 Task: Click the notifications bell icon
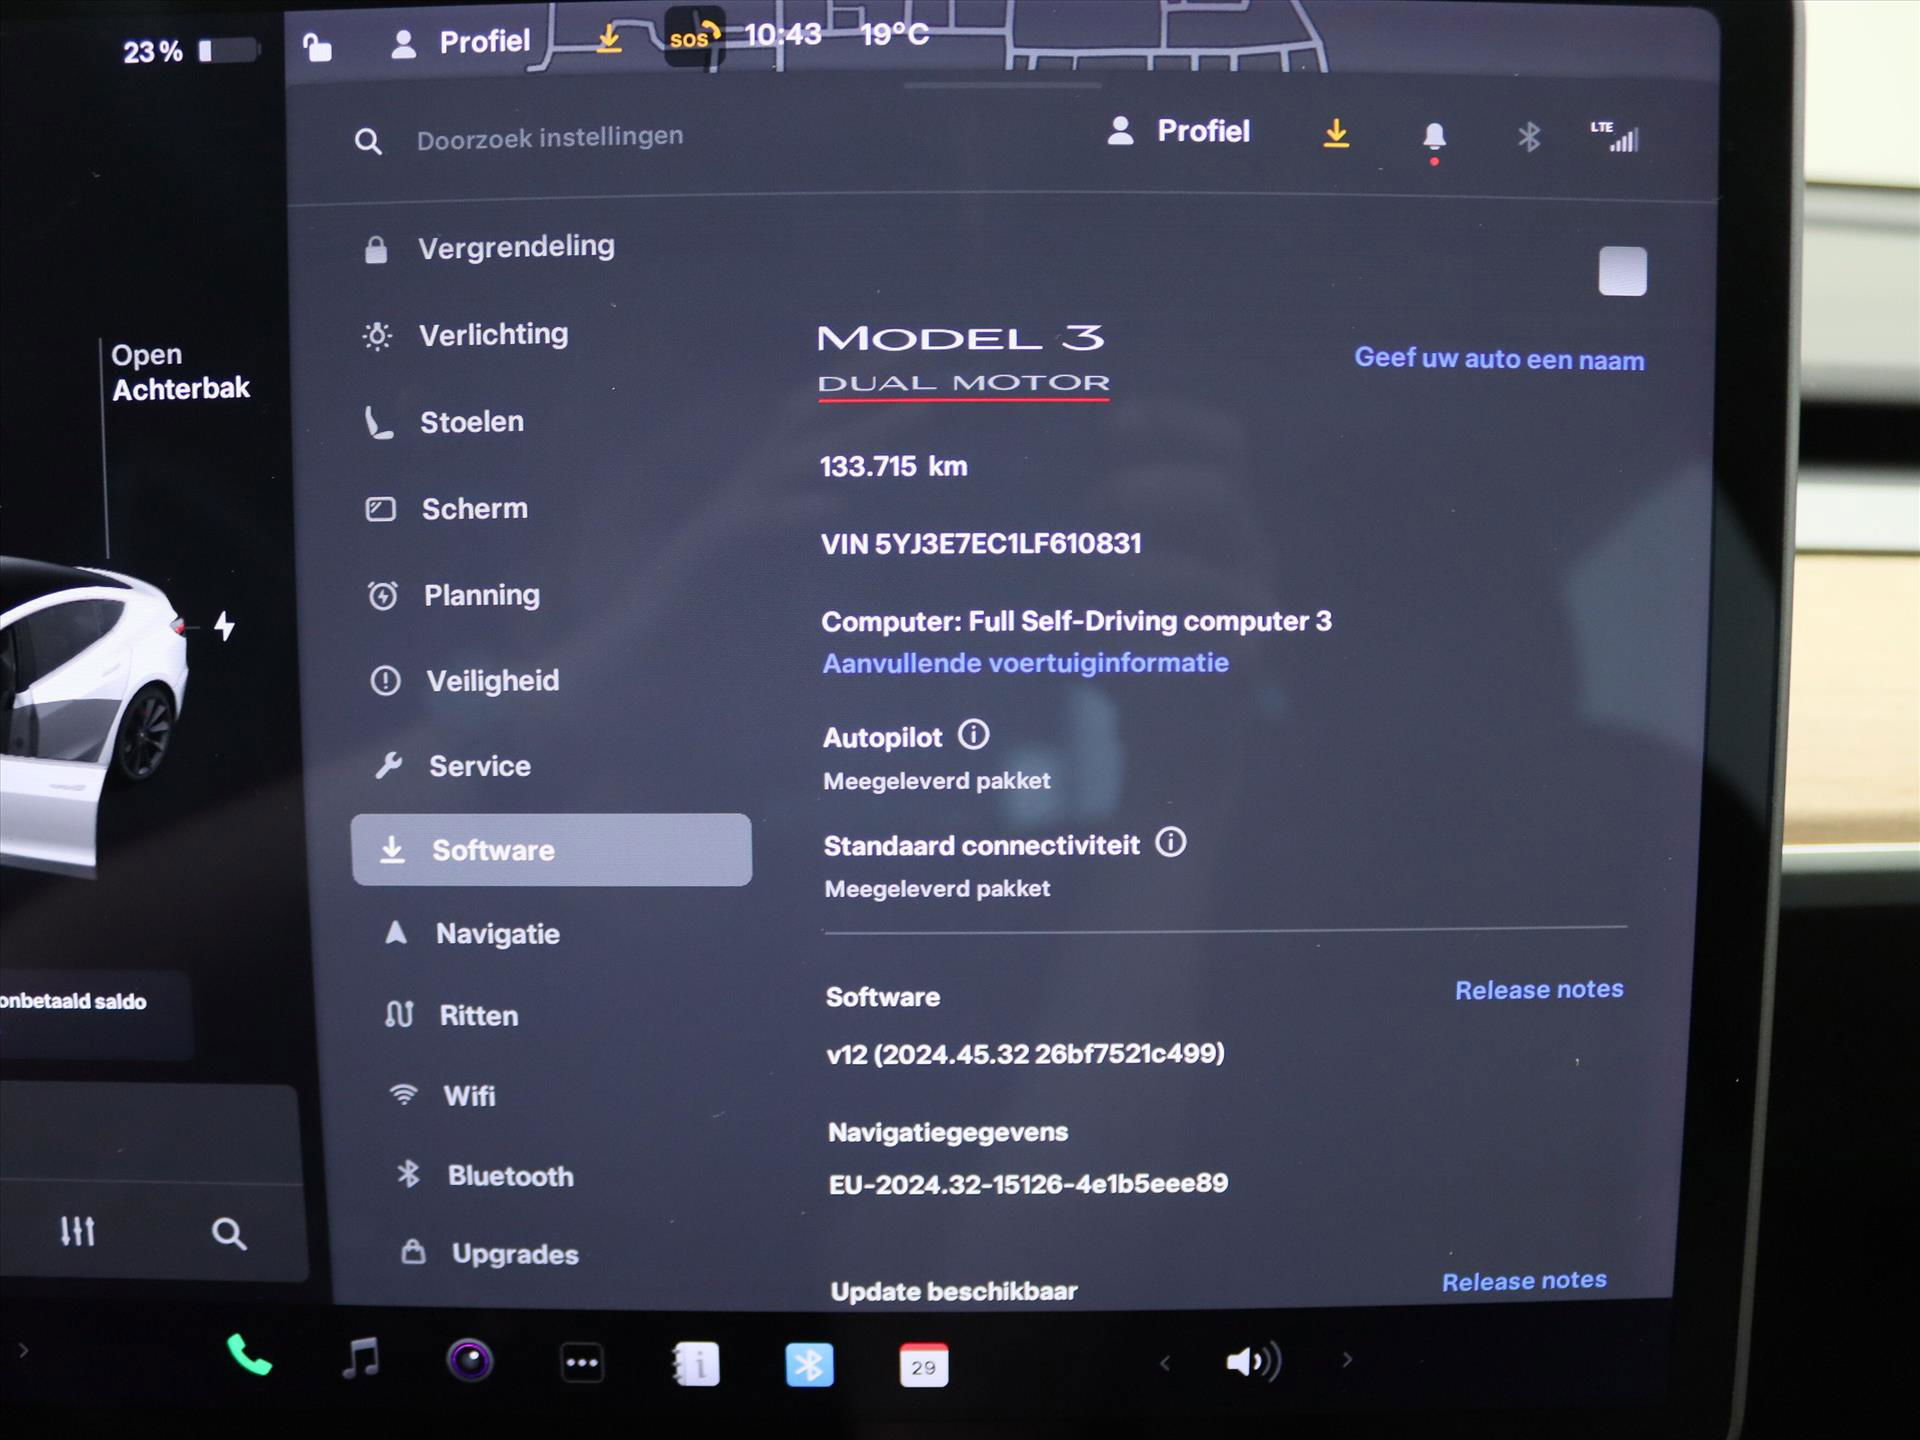coord(1434,138)
